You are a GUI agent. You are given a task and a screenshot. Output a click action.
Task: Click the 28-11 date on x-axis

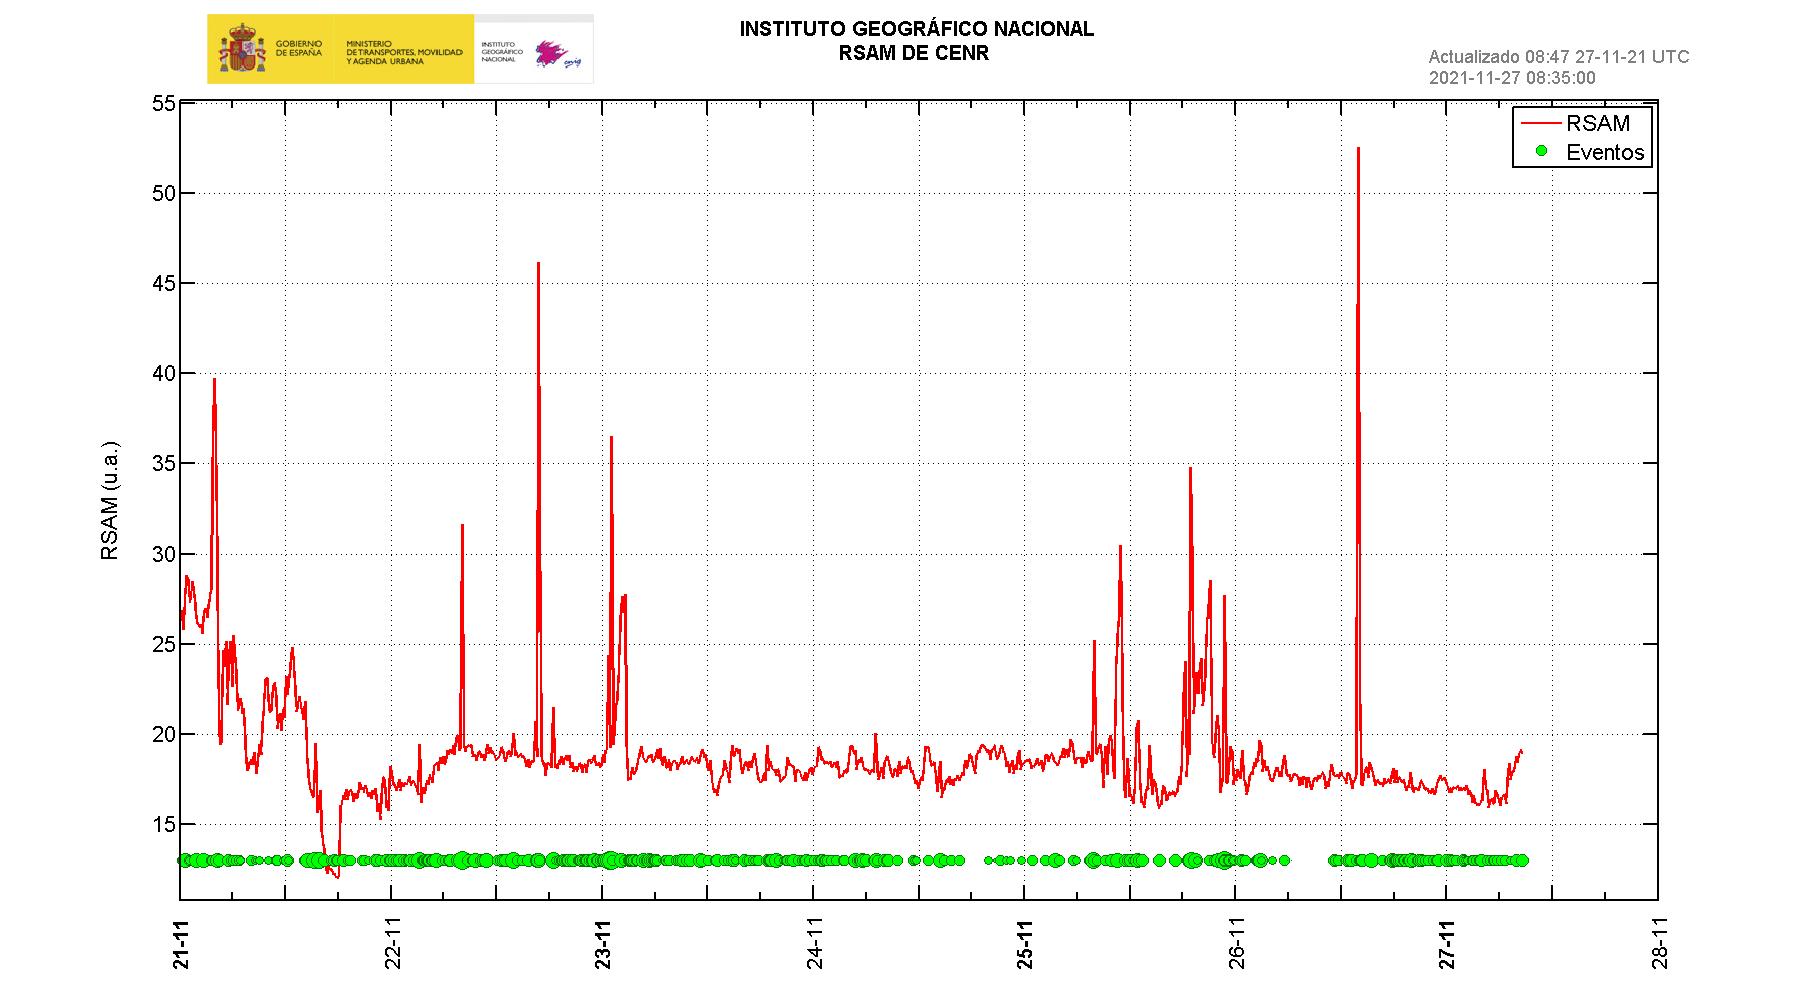pyautogui.click(x=1658, y=943)
